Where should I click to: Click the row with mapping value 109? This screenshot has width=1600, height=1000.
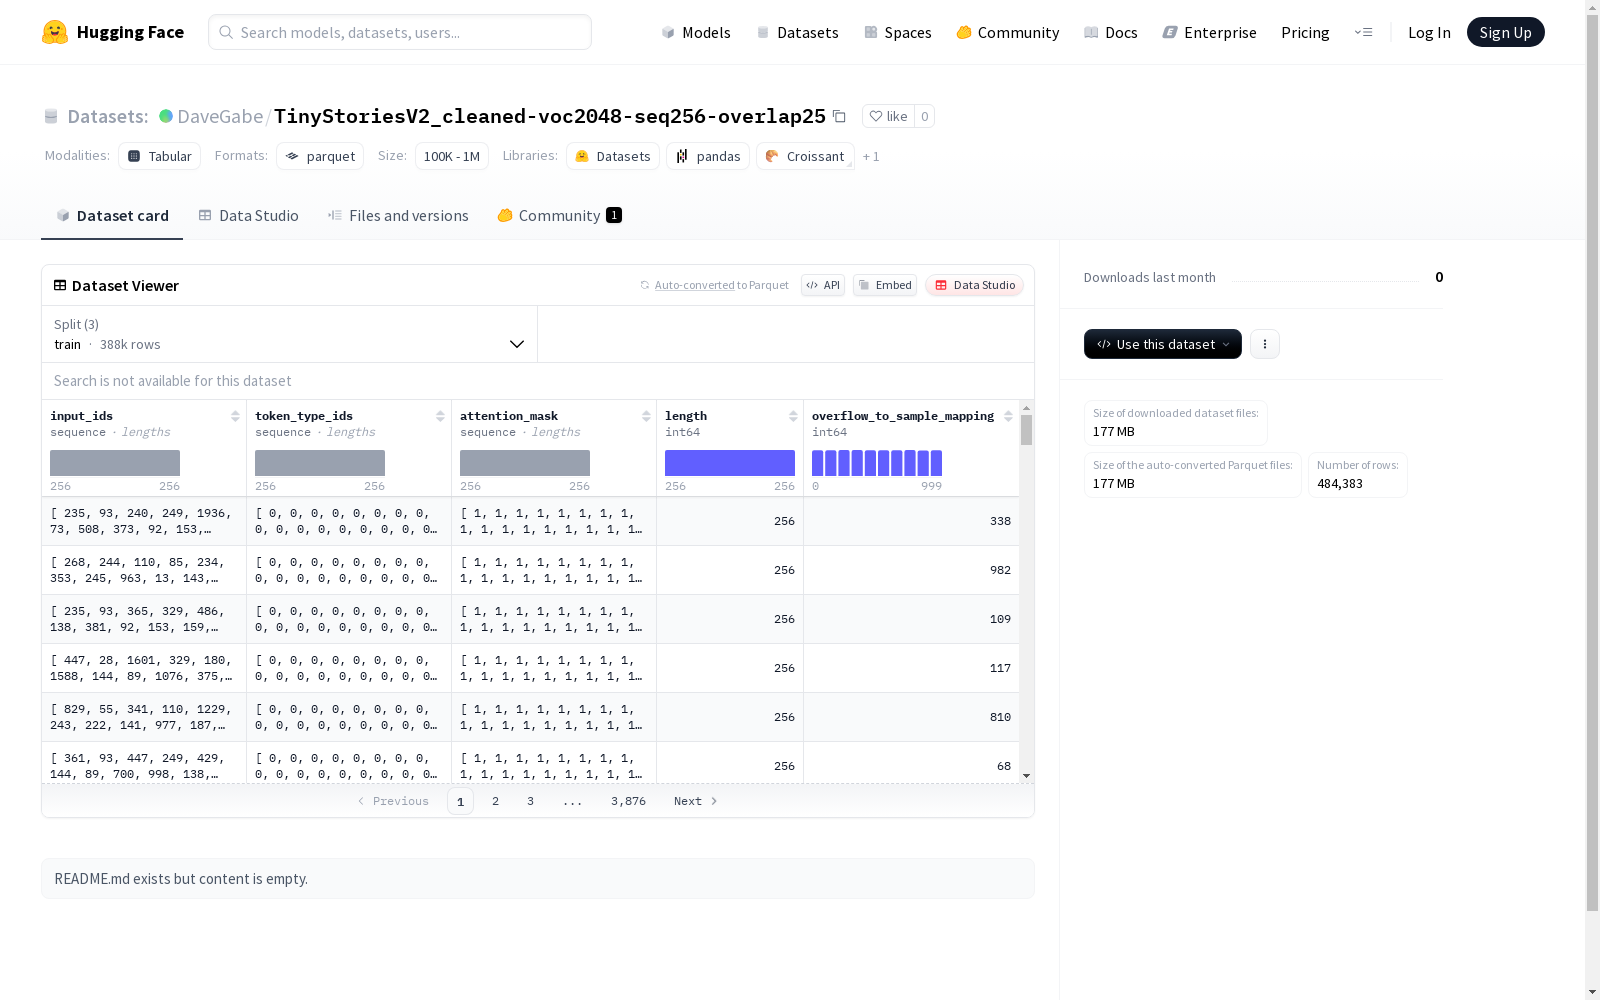click(530, 619)
